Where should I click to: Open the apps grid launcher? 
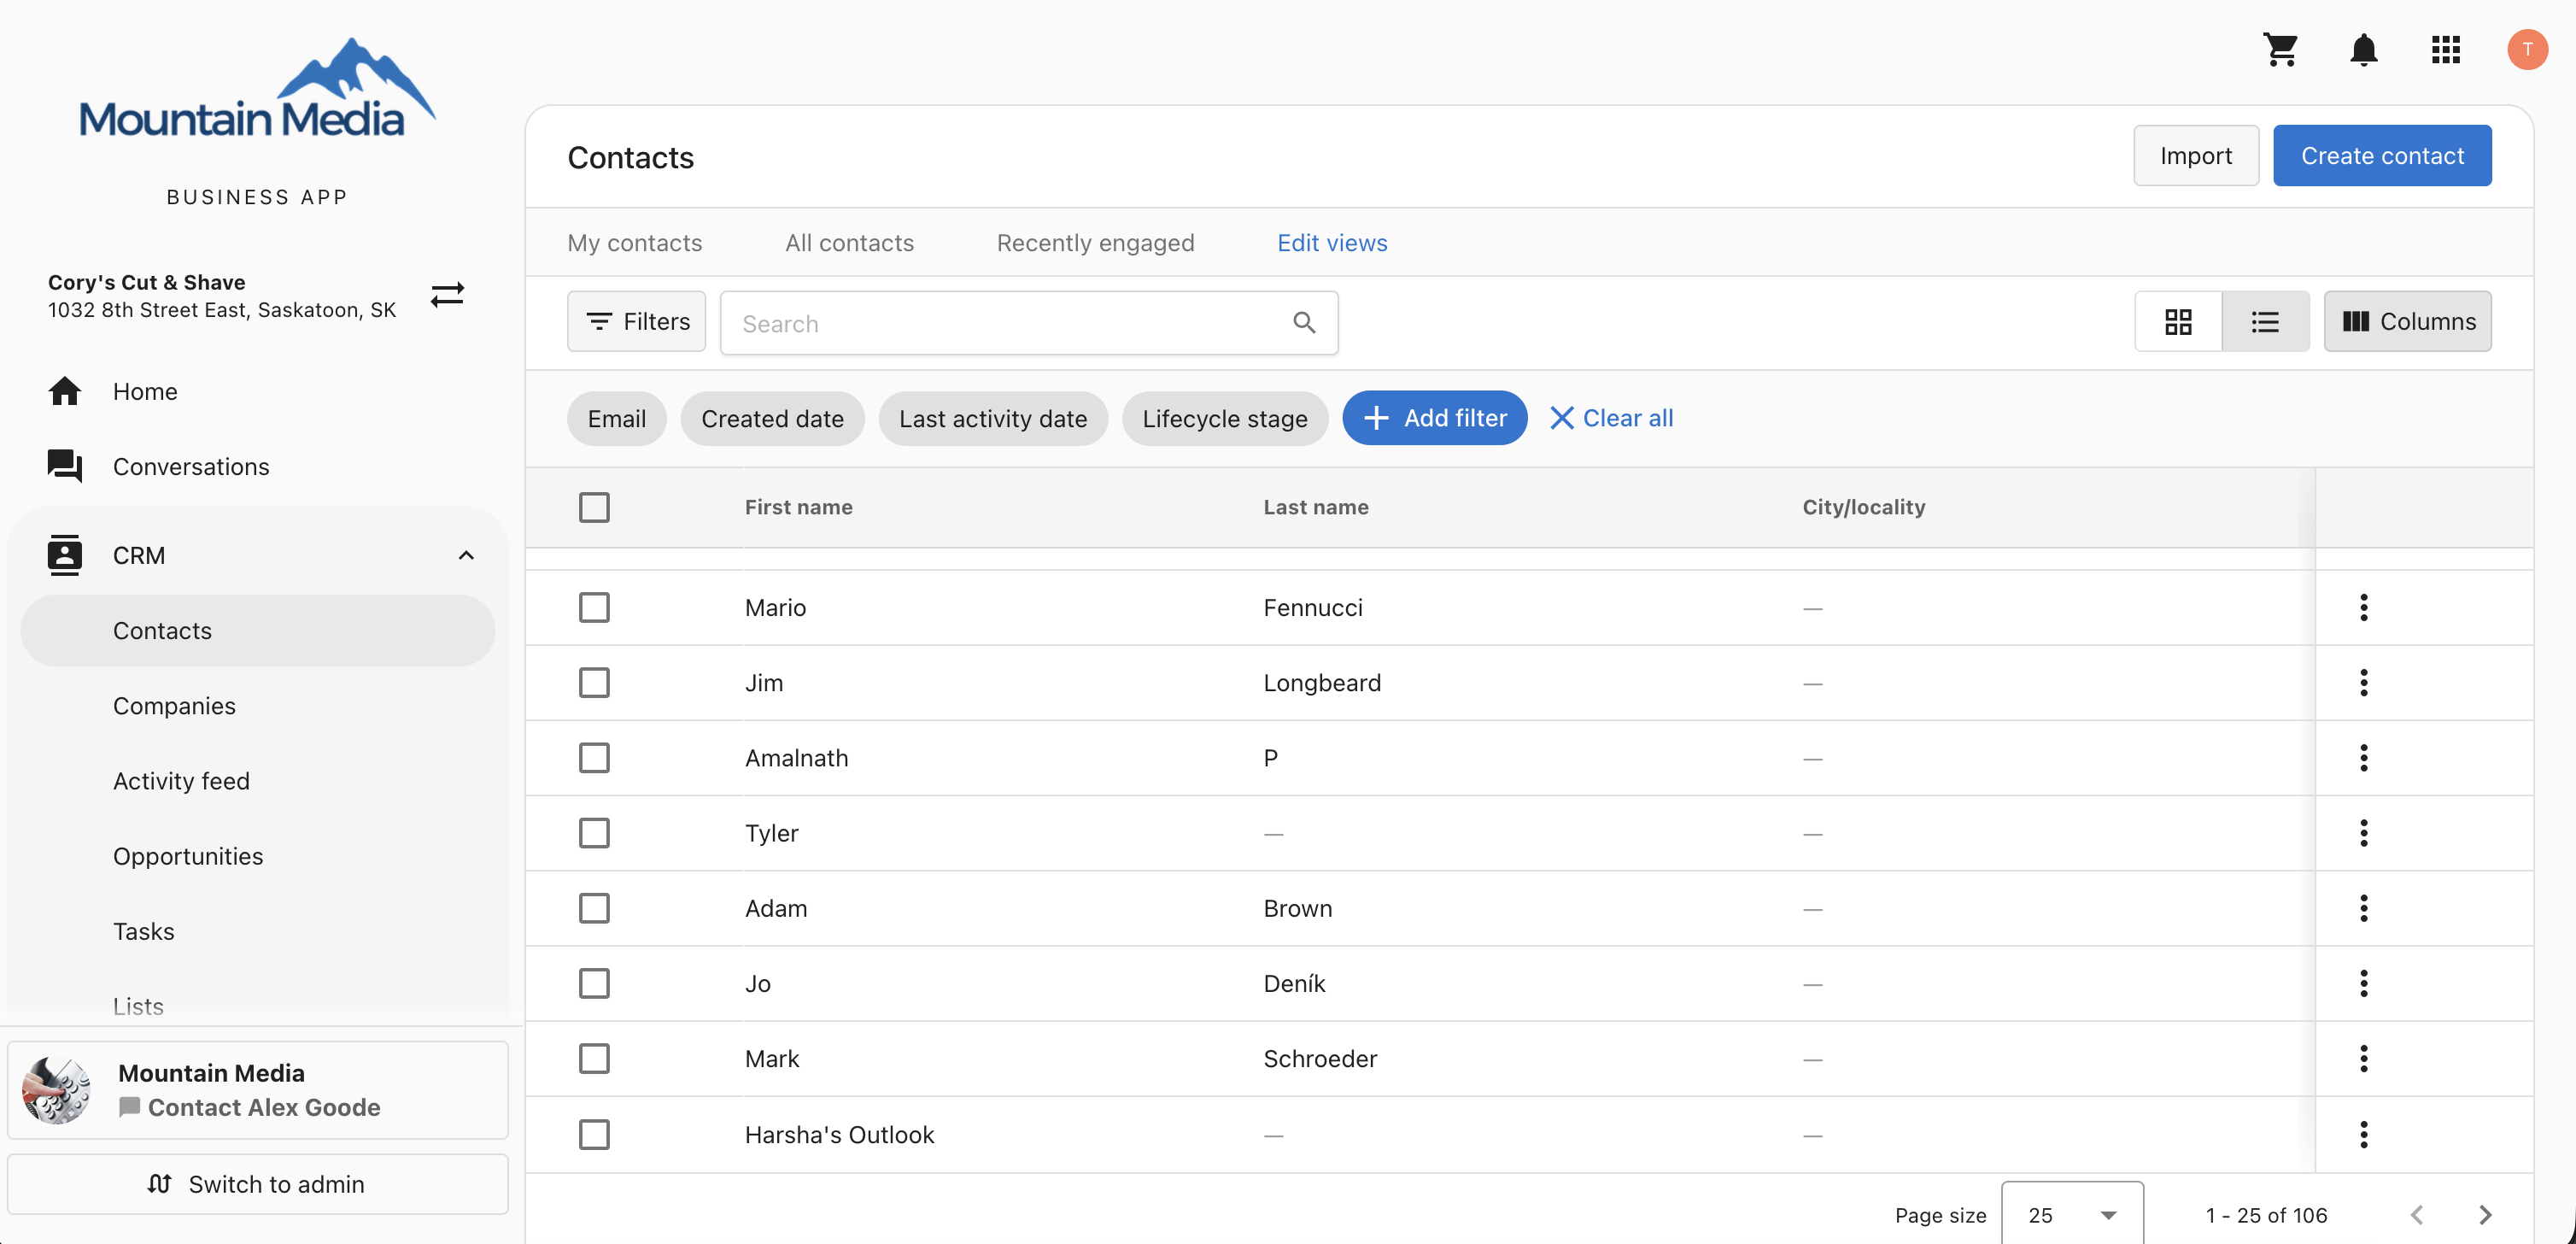[x=2445, y=49]
